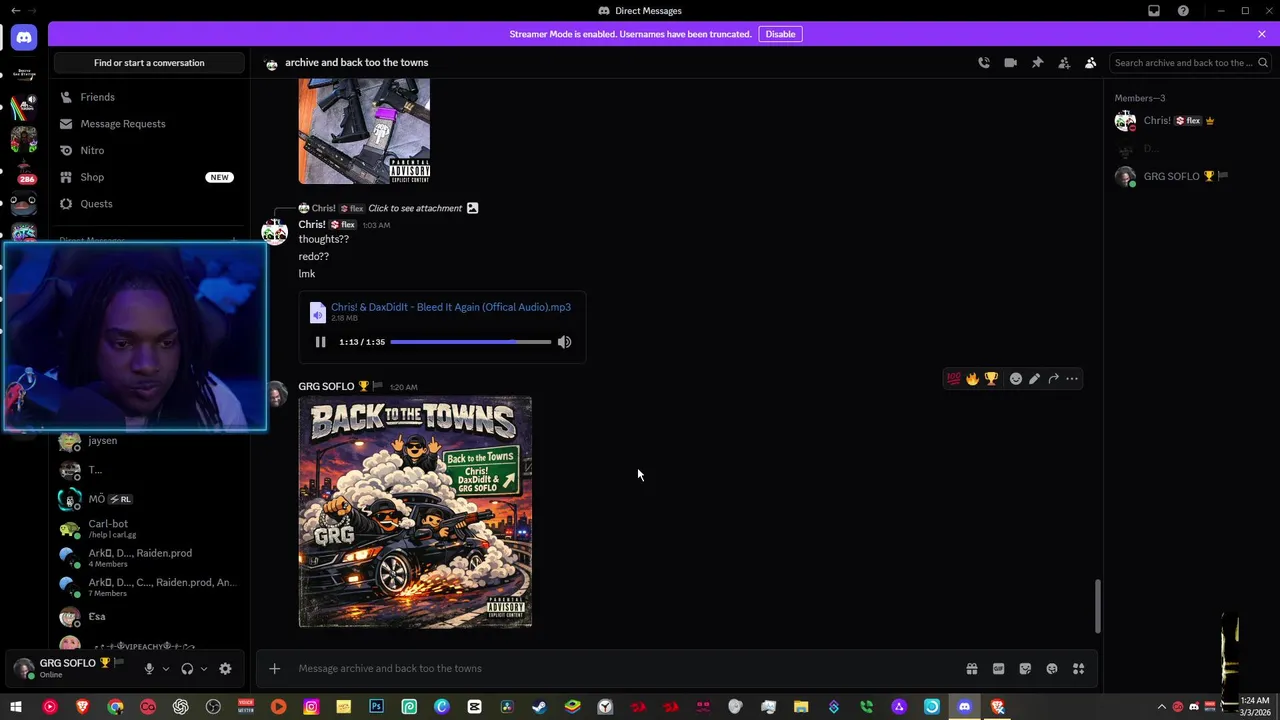The height and width of the screenshot is (720, 1280).
Task: Open the Apps launcher in message box
Action: point(1079,669)
